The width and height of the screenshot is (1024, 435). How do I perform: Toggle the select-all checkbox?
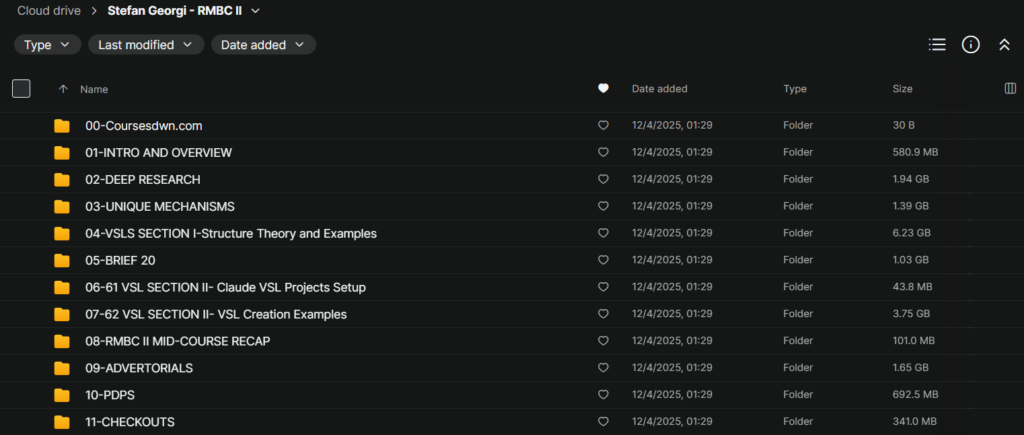(21, 89)
